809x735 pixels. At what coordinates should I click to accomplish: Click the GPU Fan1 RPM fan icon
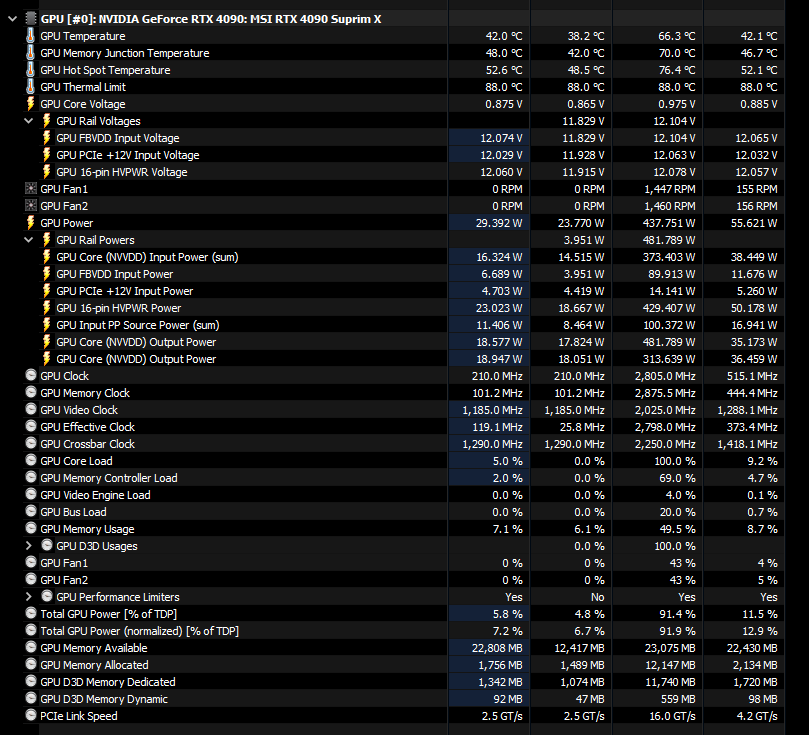coord(30,189)
